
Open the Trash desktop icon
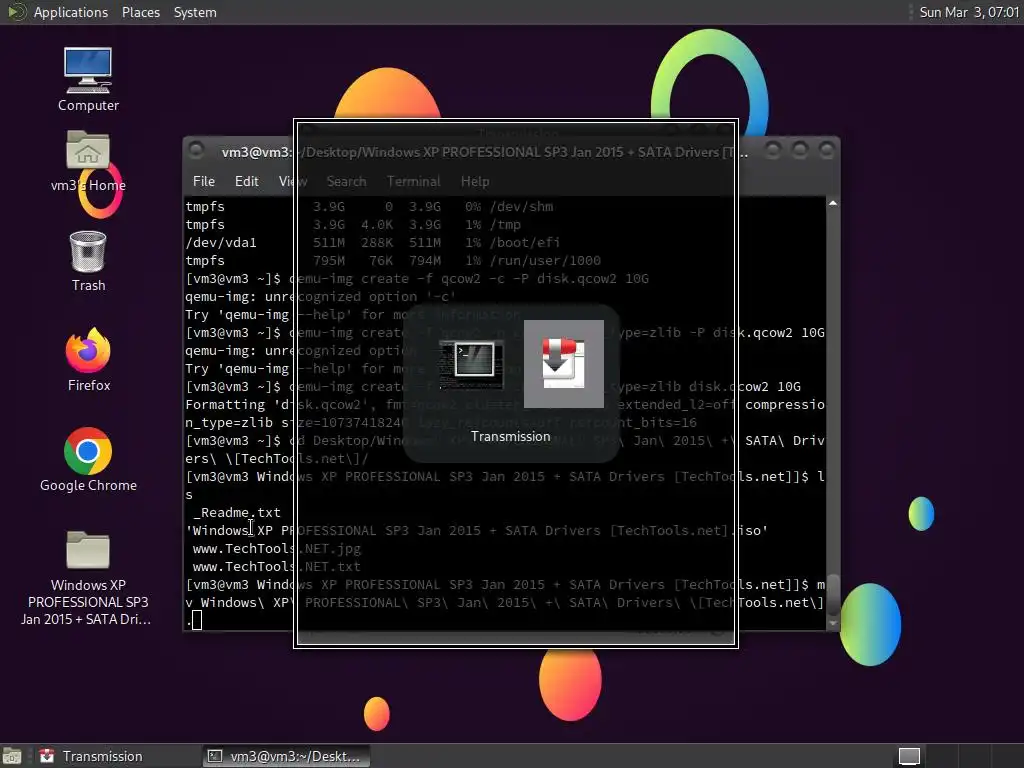point(88,261)
